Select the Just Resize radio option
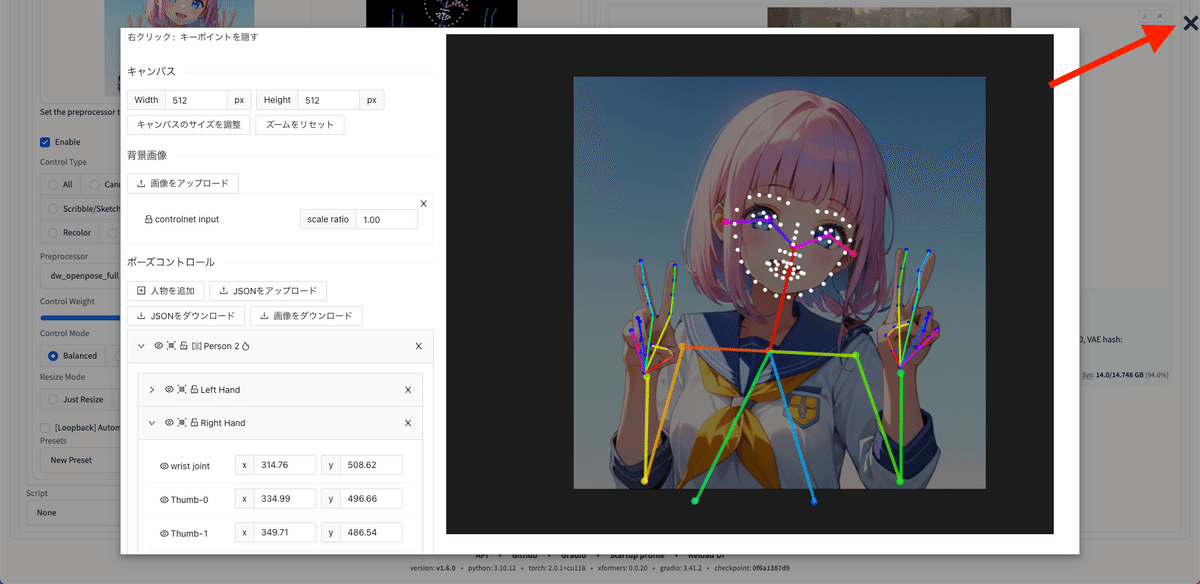1200x584 pixels. pos(53,399)
